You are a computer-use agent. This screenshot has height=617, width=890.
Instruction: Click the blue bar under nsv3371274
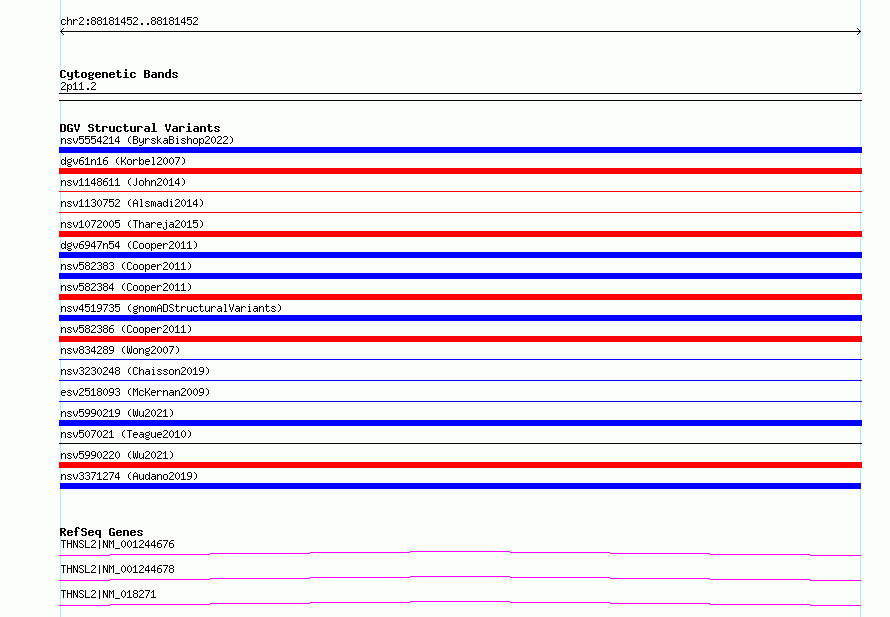(x=460, y=486)
